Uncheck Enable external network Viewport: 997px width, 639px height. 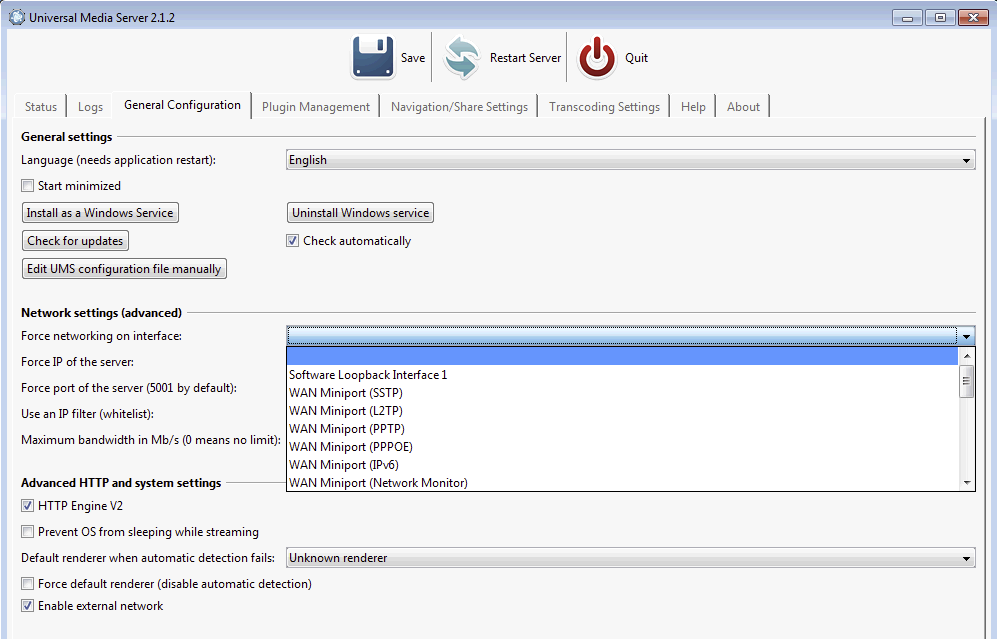(27, 606)
